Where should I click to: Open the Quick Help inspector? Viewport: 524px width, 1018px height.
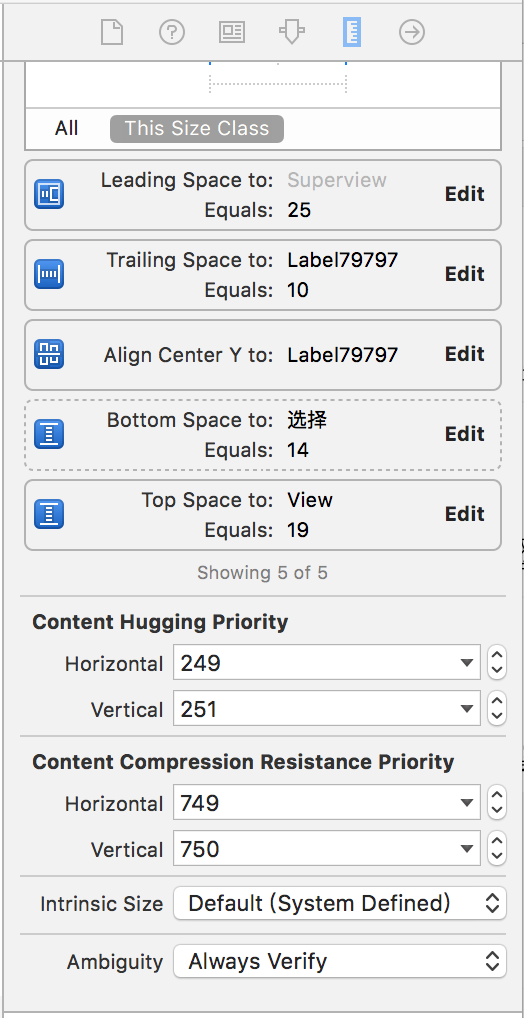(172, 32)
